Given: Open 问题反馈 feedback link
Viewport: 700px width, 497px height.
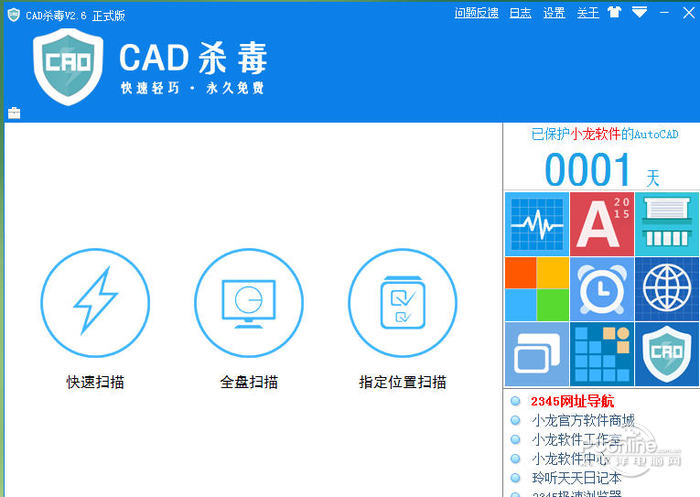Looking at the screenshot, I should 476,13.
